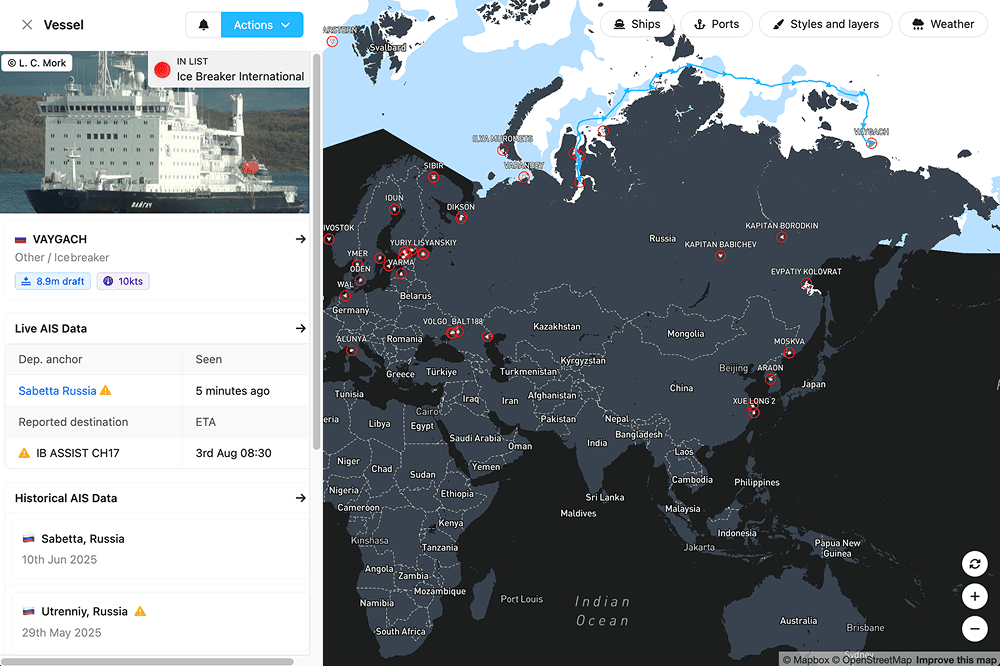Image resolution: width=1000 pixels, height=666 pixels.
Task: Expand the Live AIS Data section
Action: 300,328
